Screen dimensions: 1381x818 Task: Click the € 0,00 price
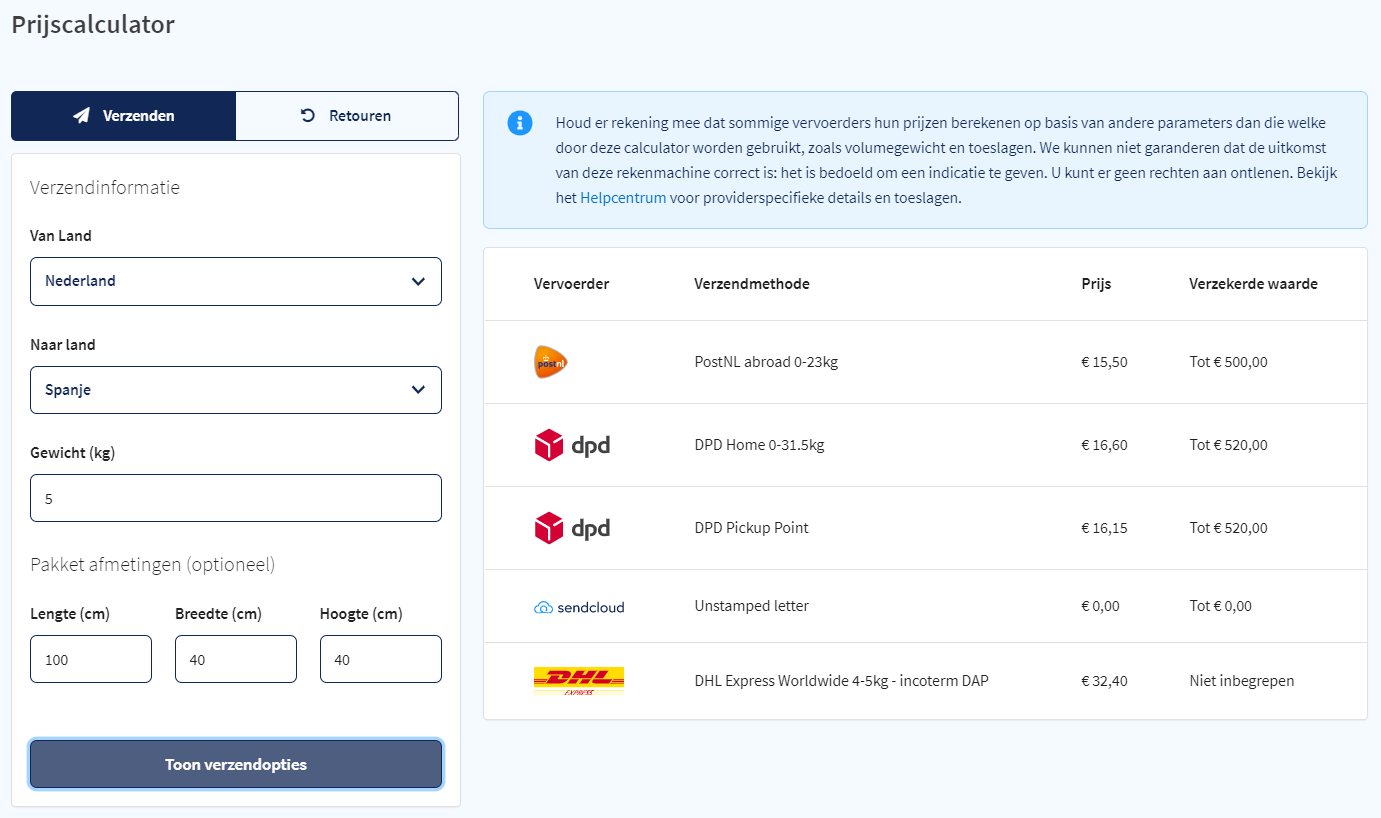pyautogui.click(x=1100, y=606)
